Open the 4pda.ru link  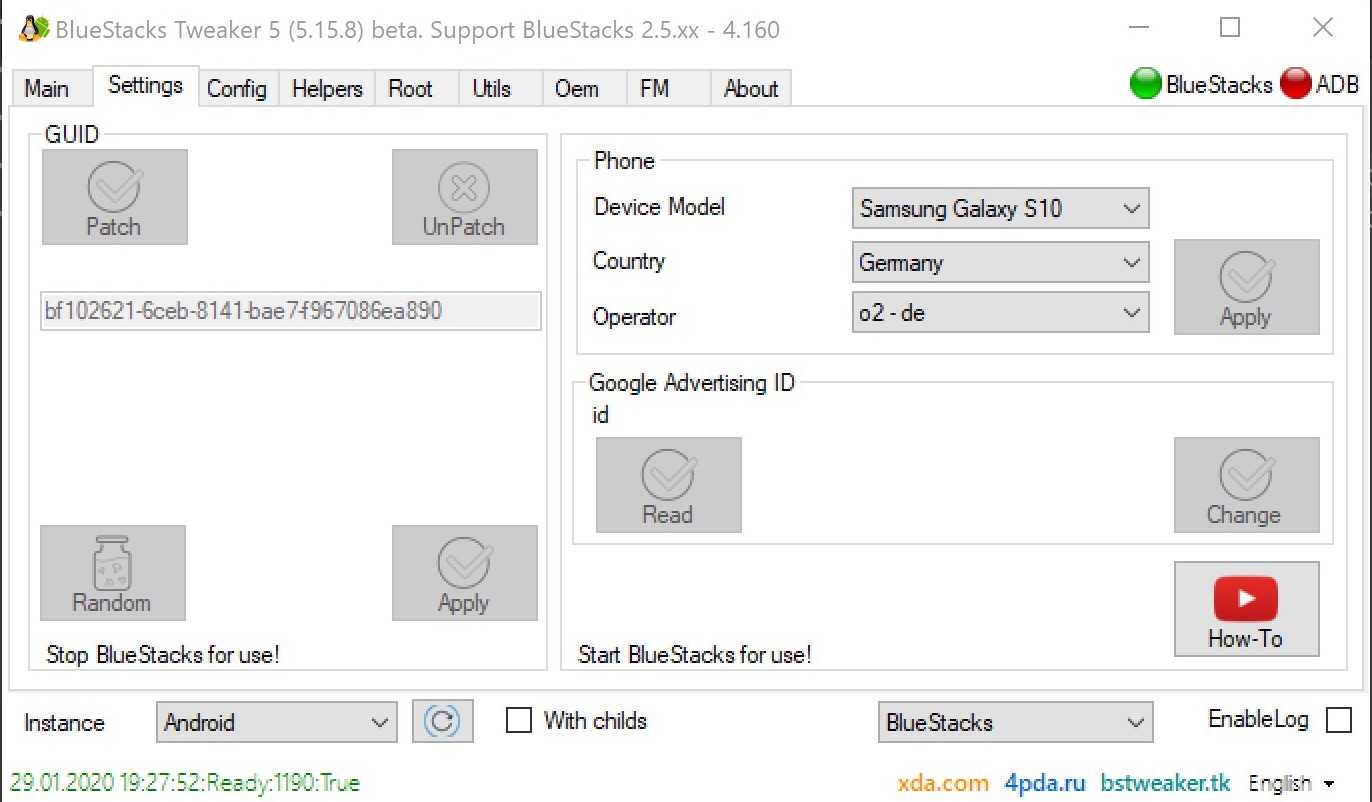click(x=1045, y=783)
